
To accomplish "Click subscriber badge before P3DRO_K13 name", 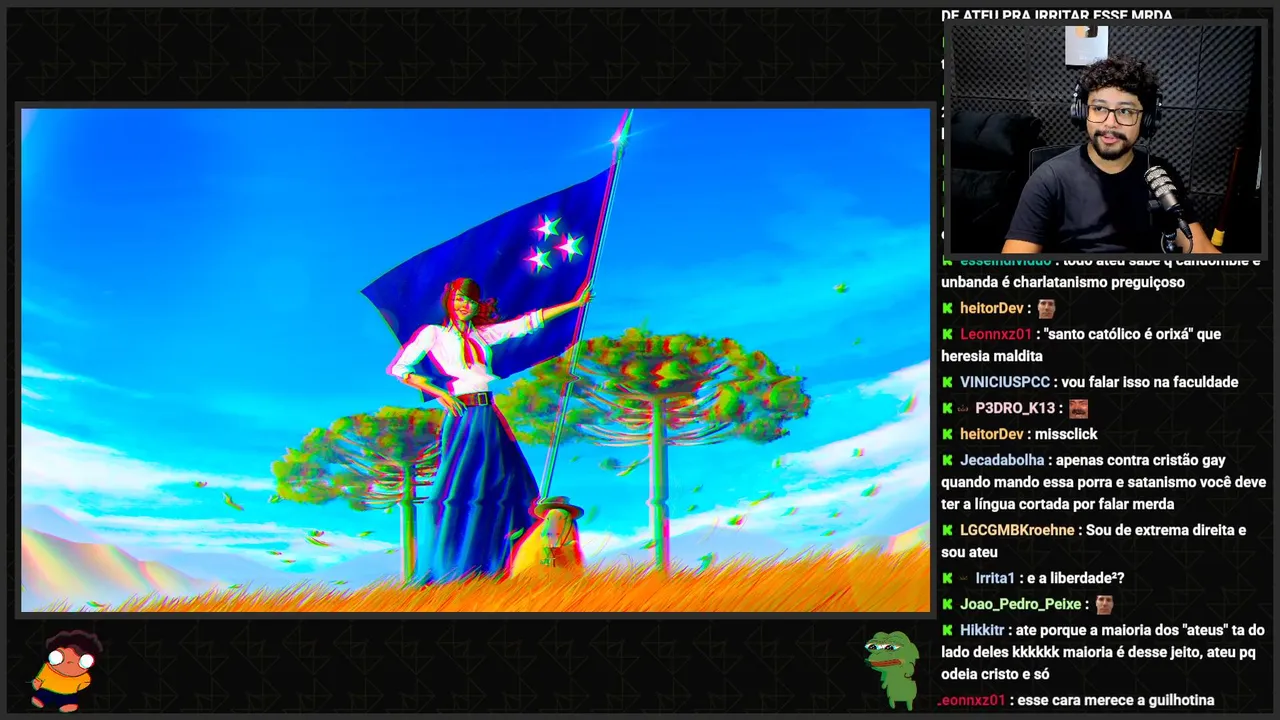I will (x=964, y=408).
